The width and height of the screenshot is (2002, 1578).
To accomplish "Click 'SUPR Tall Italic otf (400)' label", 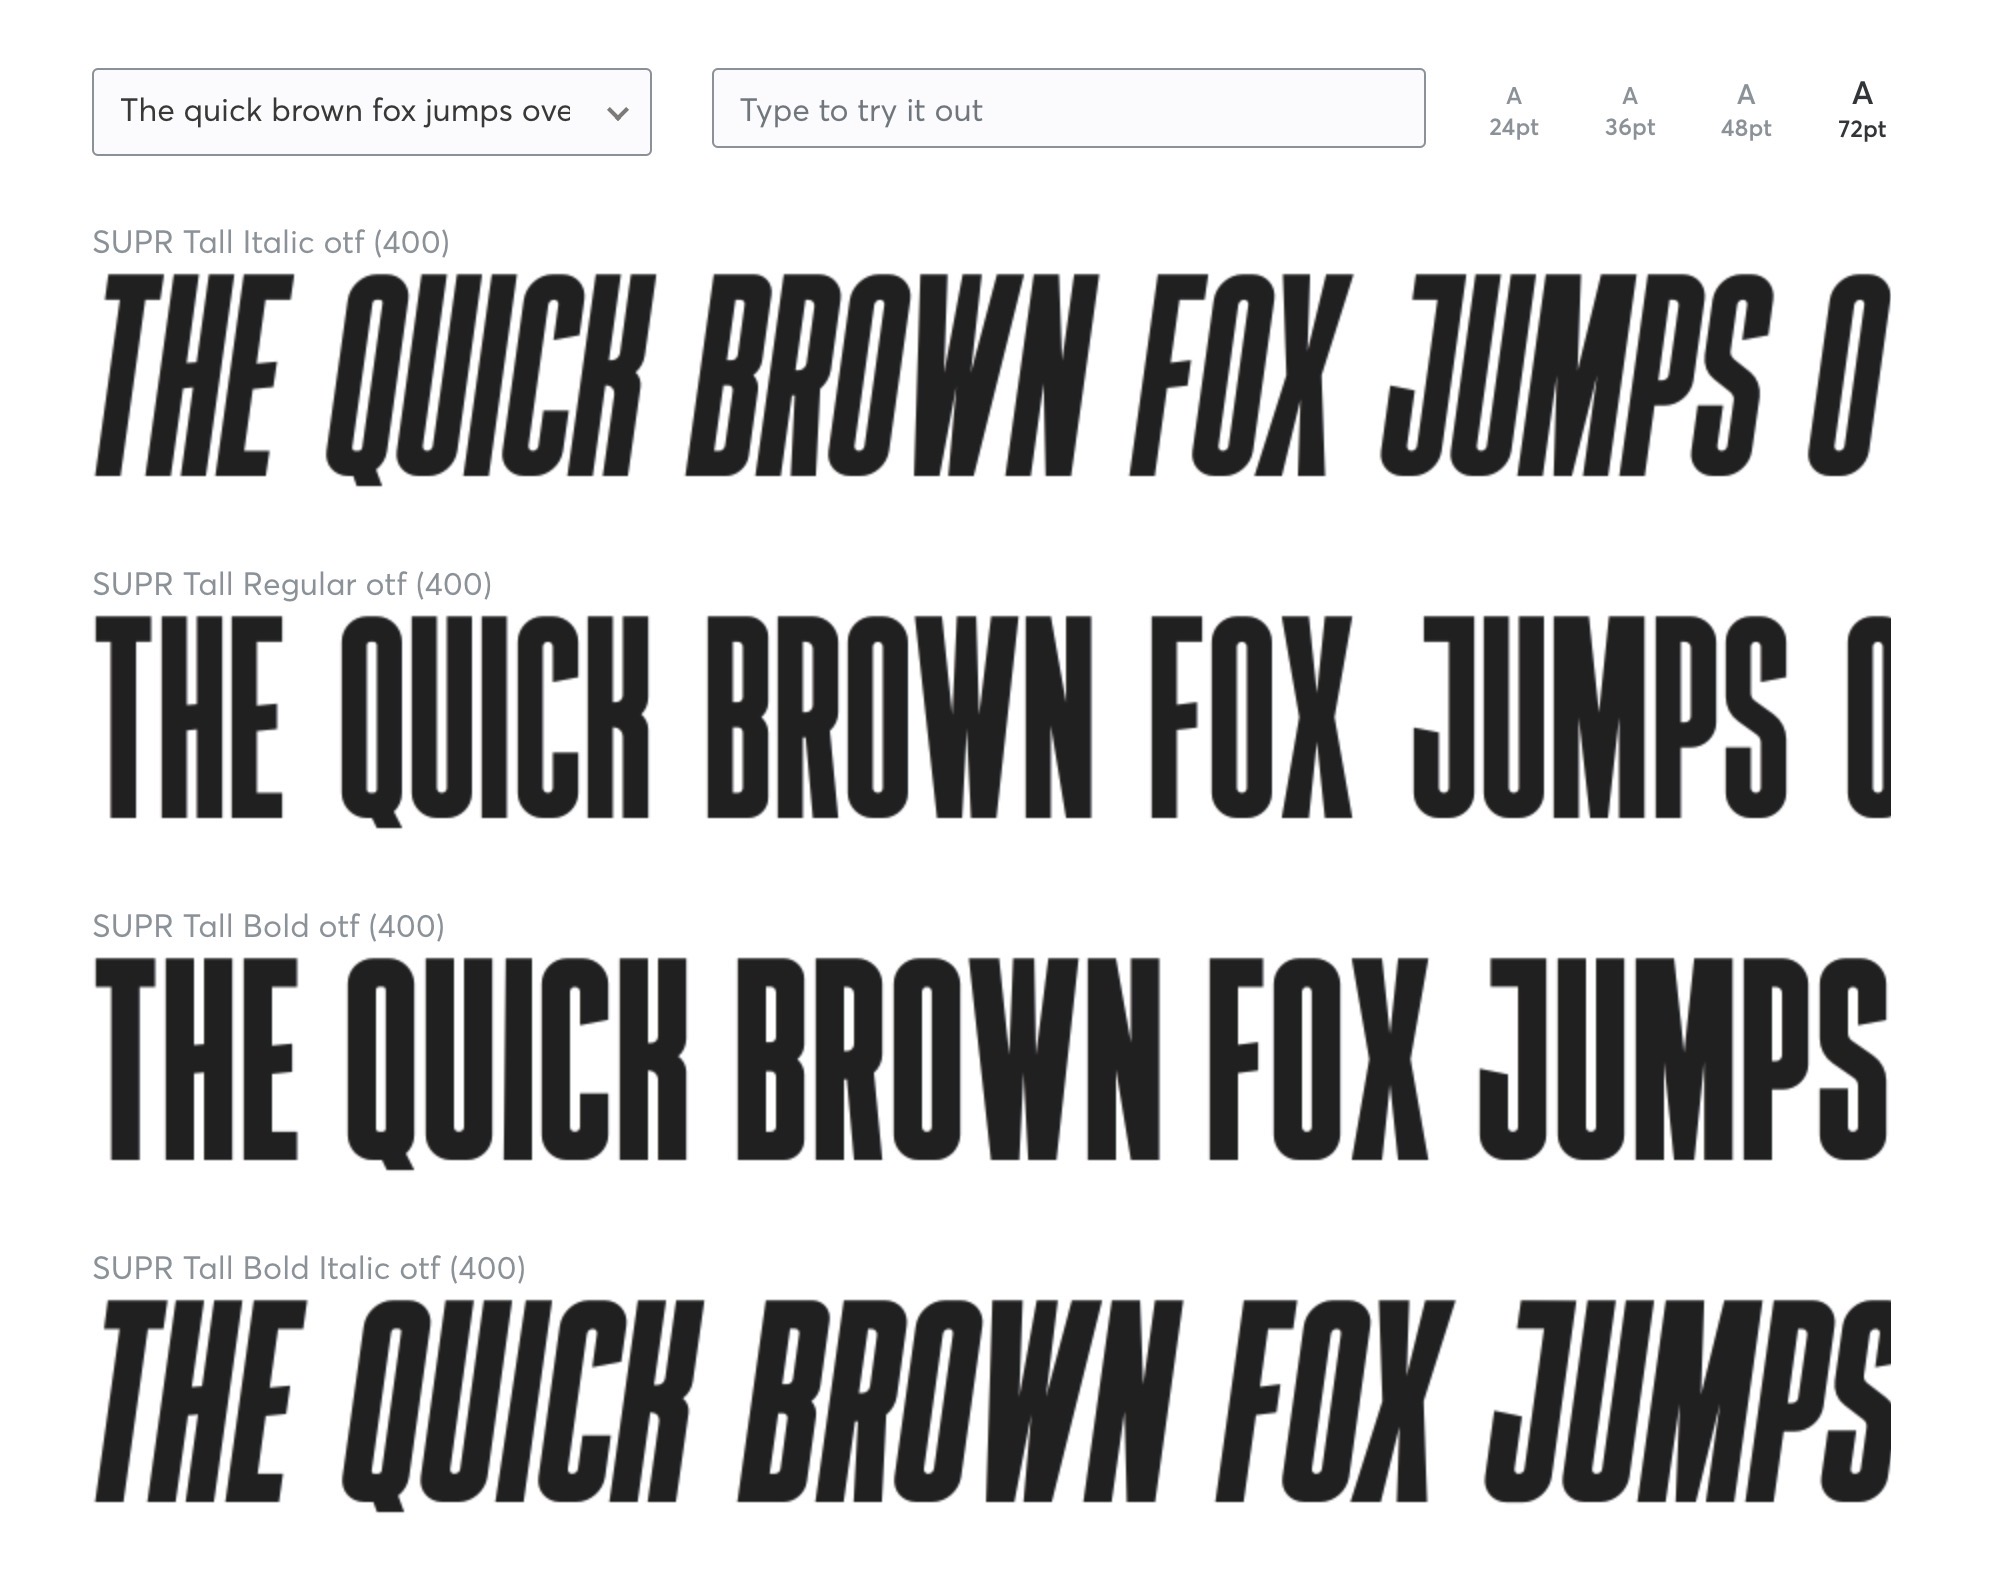I will coord(271,242).
